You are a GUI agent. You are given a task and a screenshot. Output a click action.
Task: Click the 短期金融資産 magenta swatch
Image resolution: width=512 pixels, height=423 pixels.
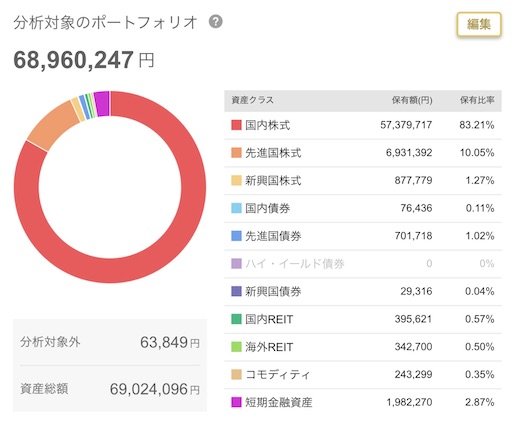pyautogui.click(x=236, y=402)
